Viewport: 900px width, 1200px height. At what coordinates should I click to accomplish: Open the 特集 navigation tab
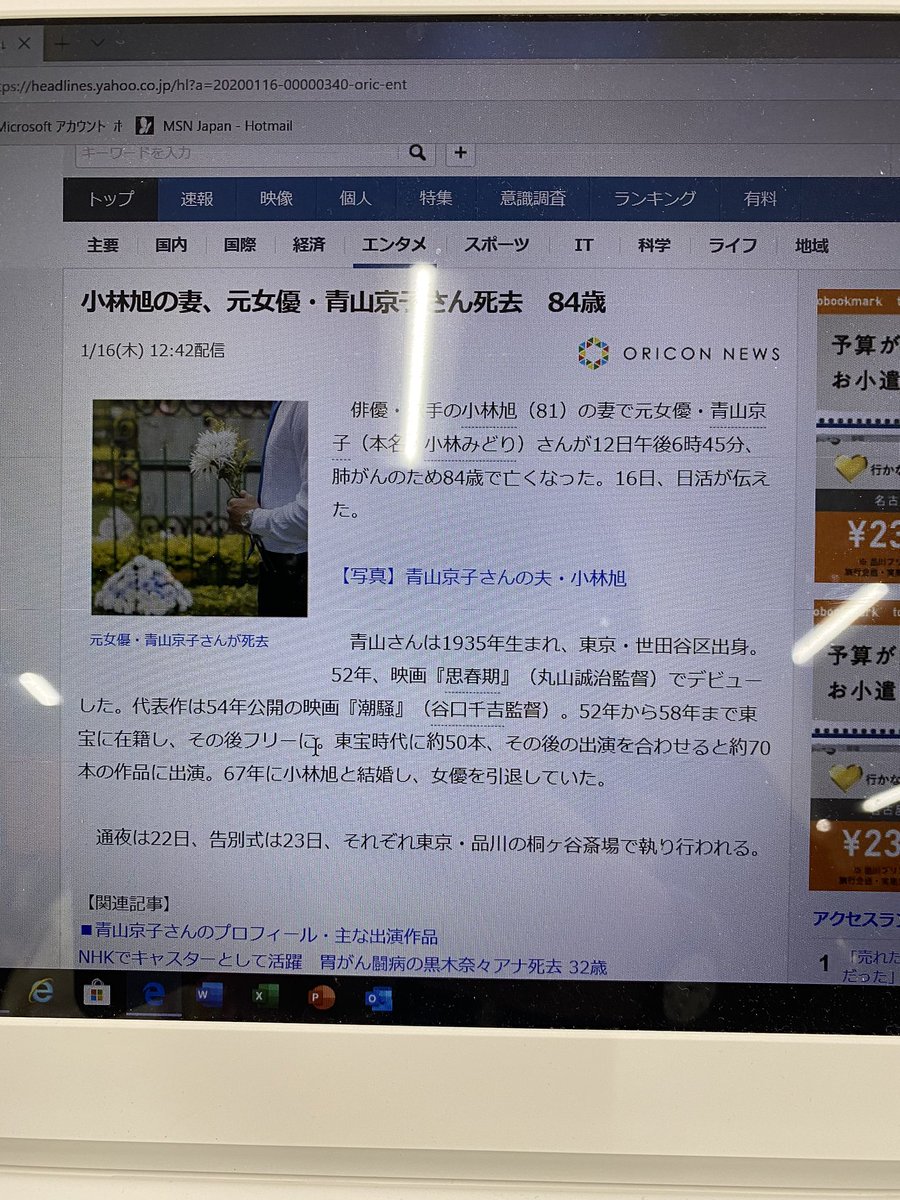point(435,198)
